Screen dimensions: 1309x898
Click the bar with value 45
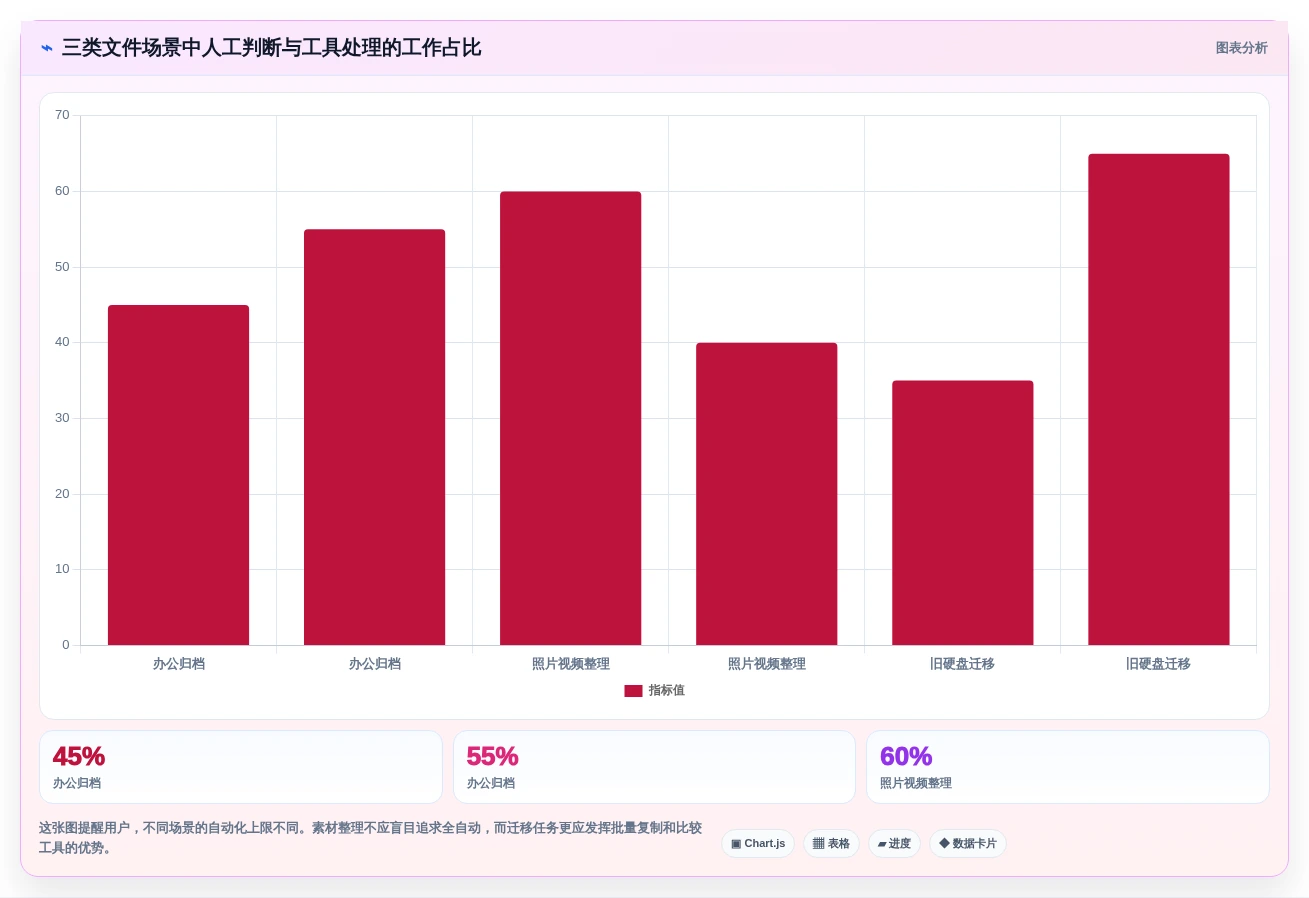click(178, 475)
